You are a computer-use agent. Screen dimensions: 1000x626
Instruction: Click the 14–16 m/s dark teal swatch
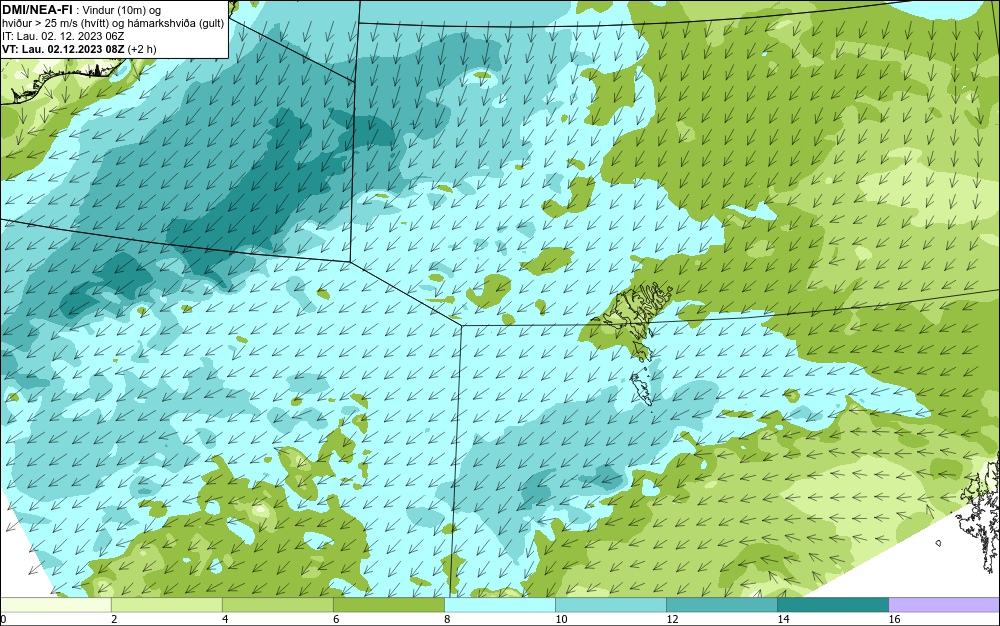pyautogui.click(x=832, y=604)
